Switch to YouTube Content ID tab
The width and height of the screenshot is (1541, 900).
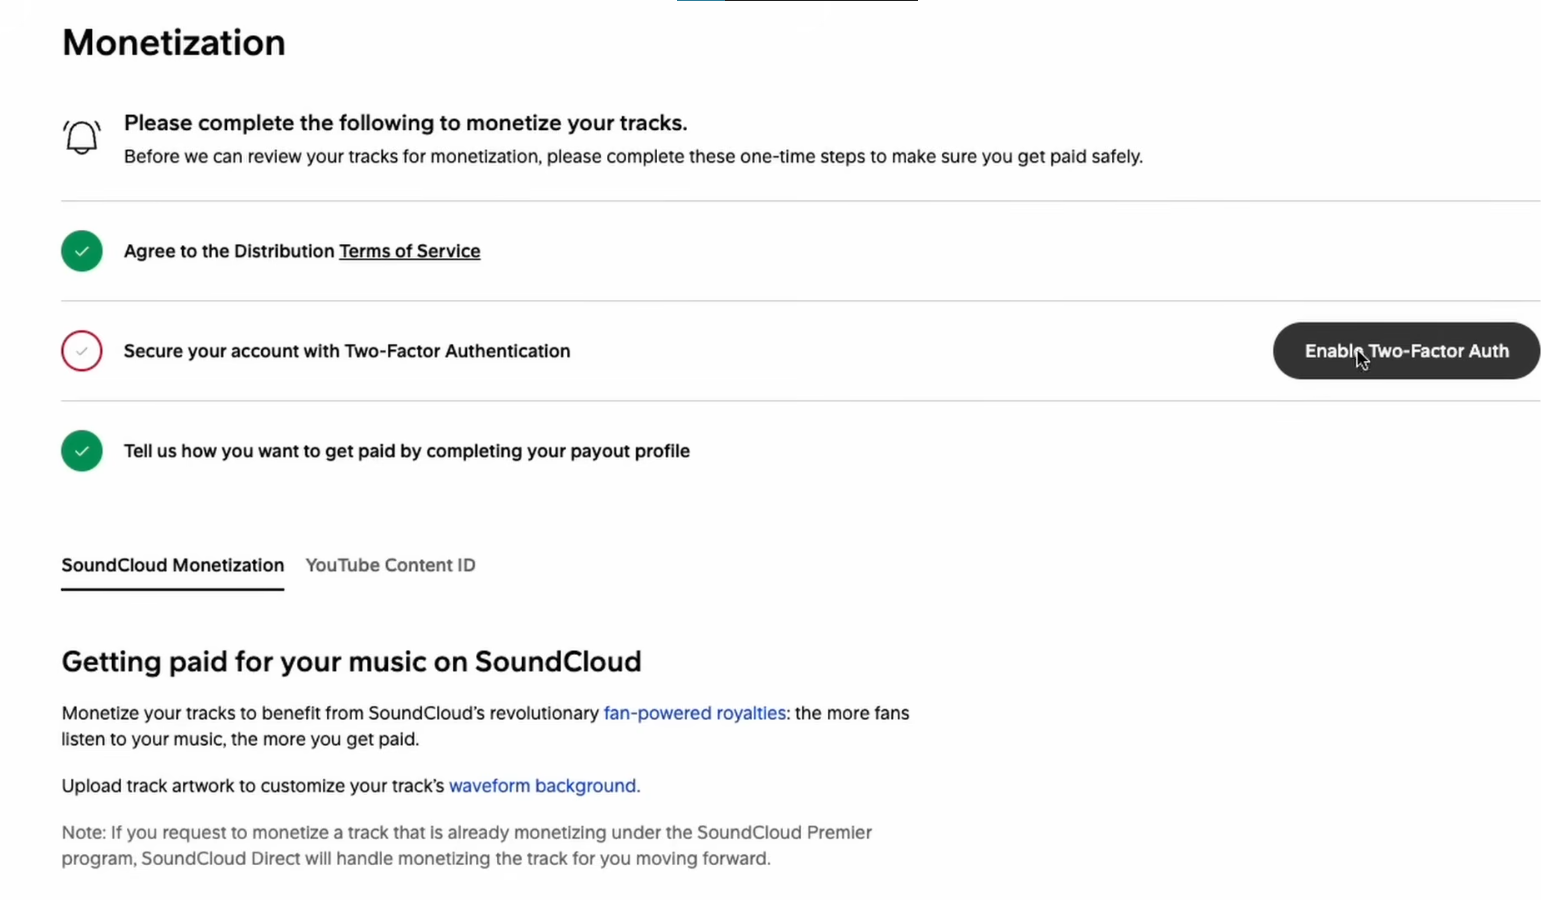tap(390, 565)
